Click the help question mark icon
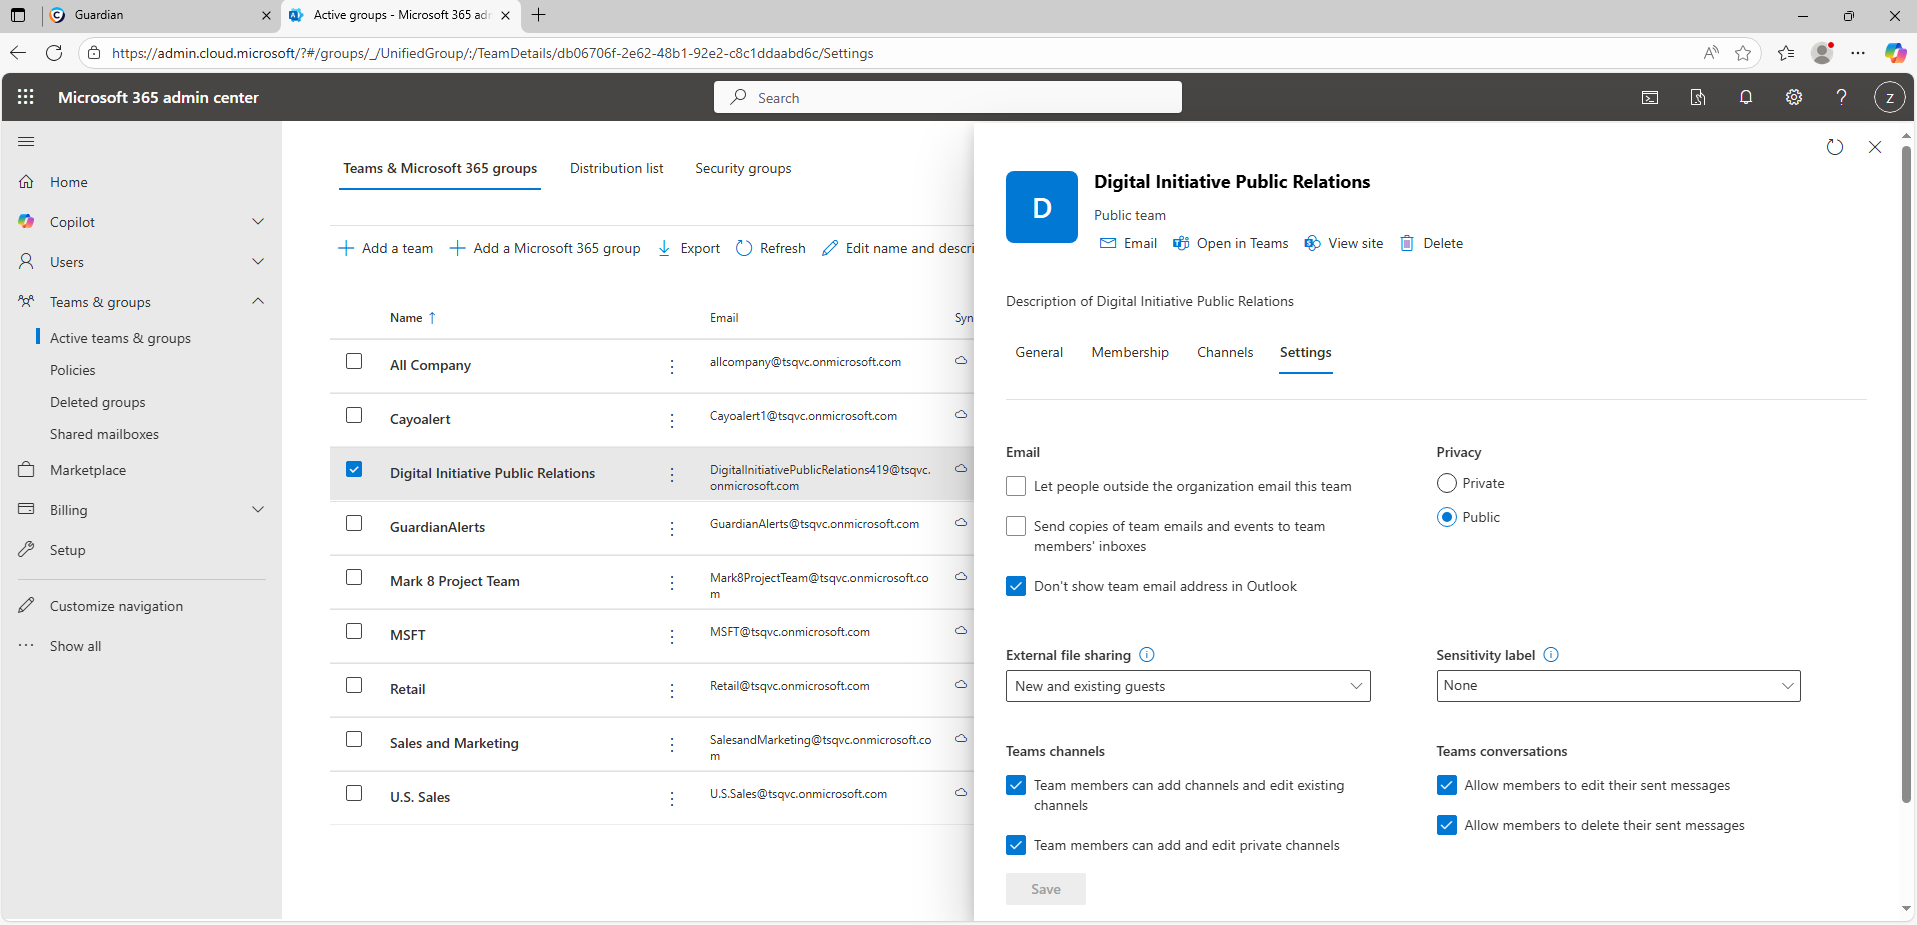Viewport: 1917px width, 925px height. 1841,97
